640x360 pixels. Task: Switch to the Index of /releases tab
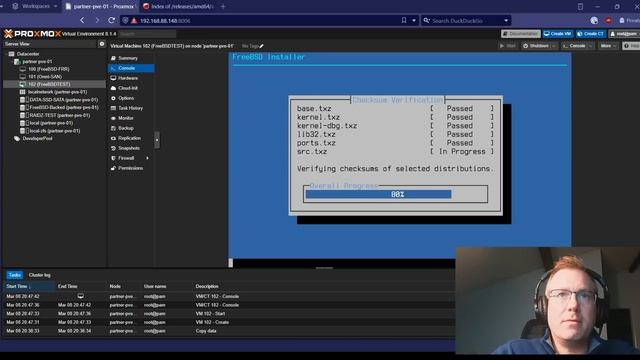point(178,7)
